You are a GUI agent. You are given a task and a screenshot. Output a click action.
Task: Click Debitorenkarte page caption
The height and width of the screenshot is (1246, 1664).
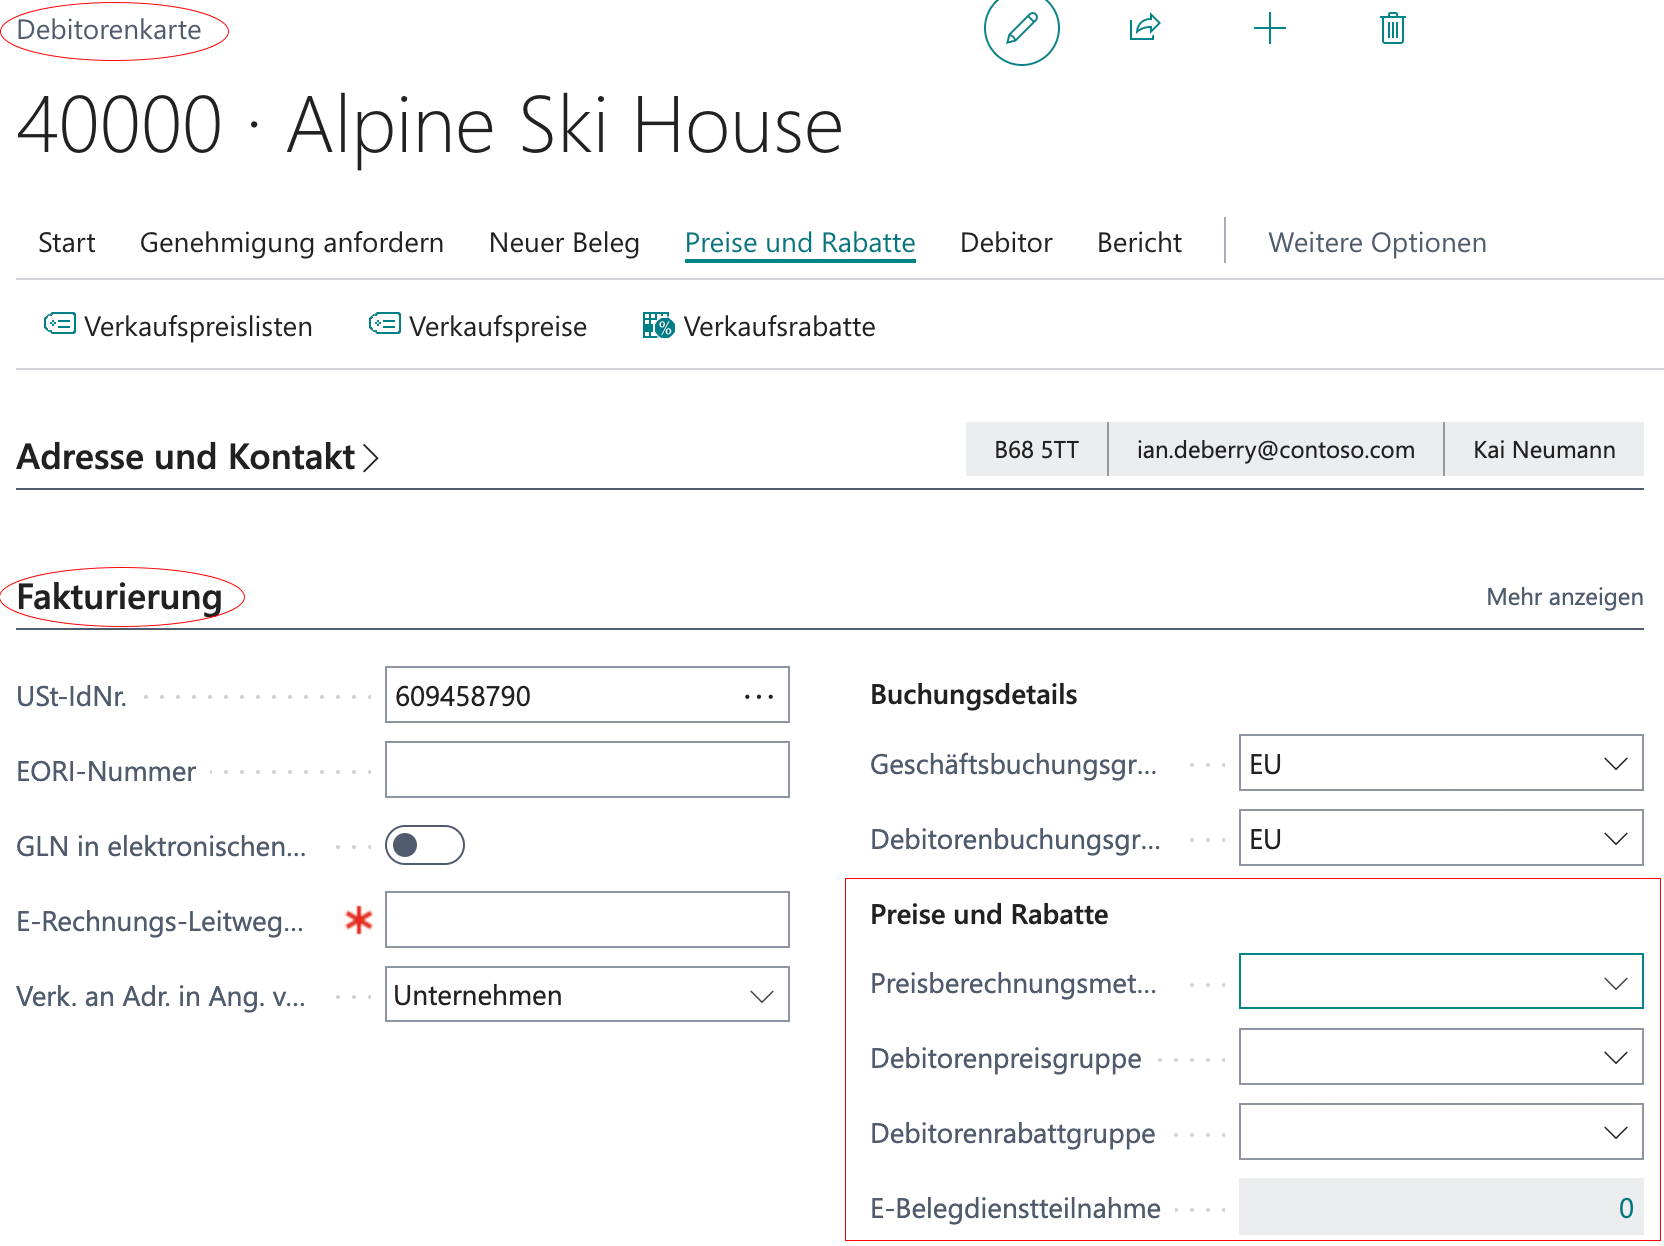[109, 30]
